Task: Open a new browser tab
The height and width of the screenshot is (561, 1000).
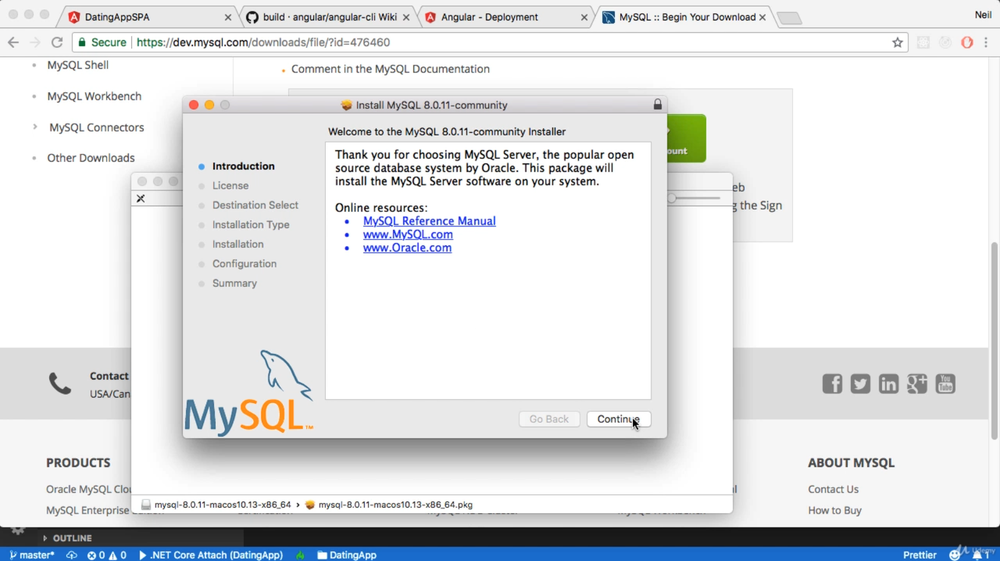Action: coord(790,18)
